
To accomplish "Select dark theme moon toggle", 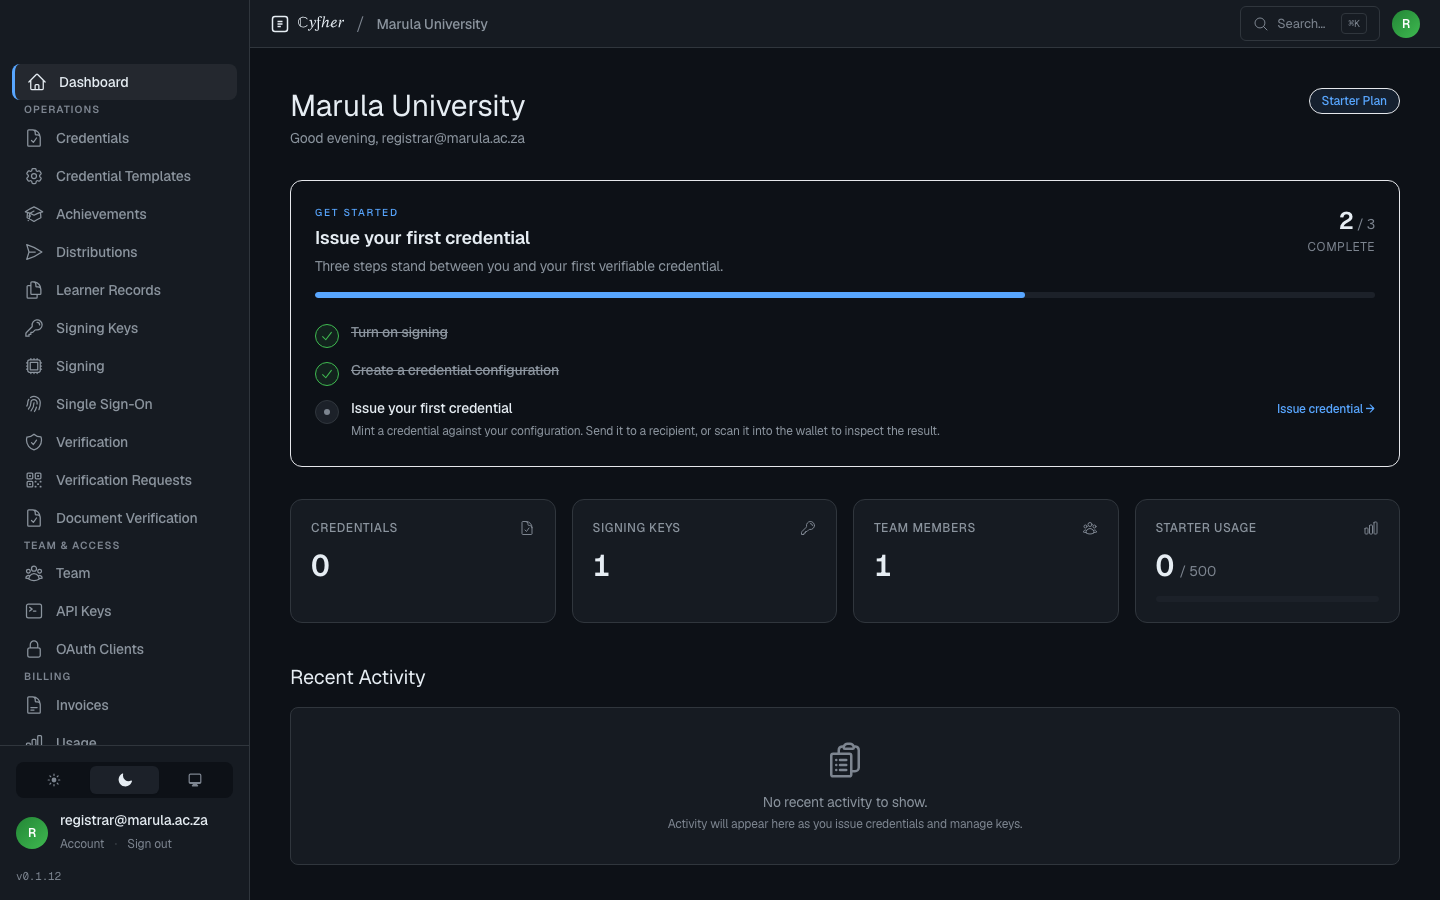I will coord(125,780).
